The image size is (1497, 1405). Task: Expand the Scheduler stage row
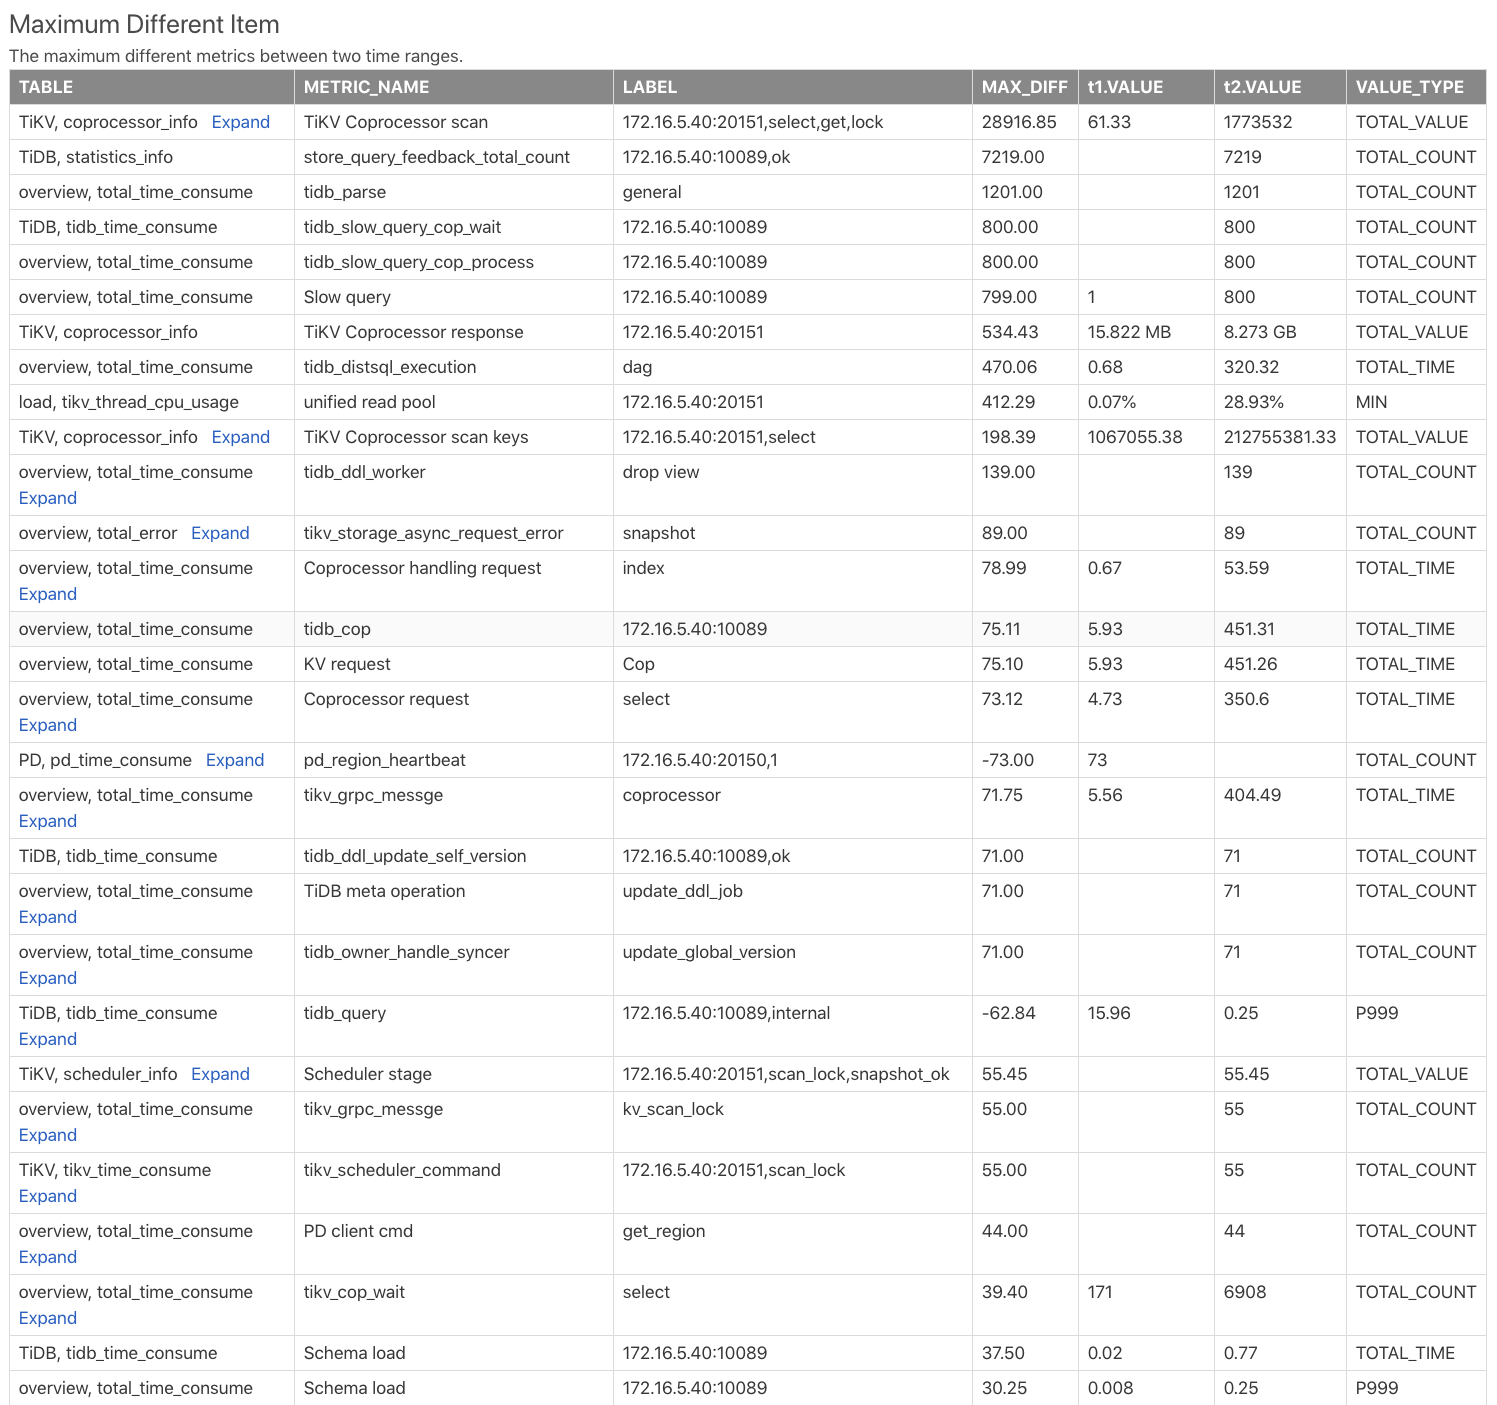click(220, 1074)
